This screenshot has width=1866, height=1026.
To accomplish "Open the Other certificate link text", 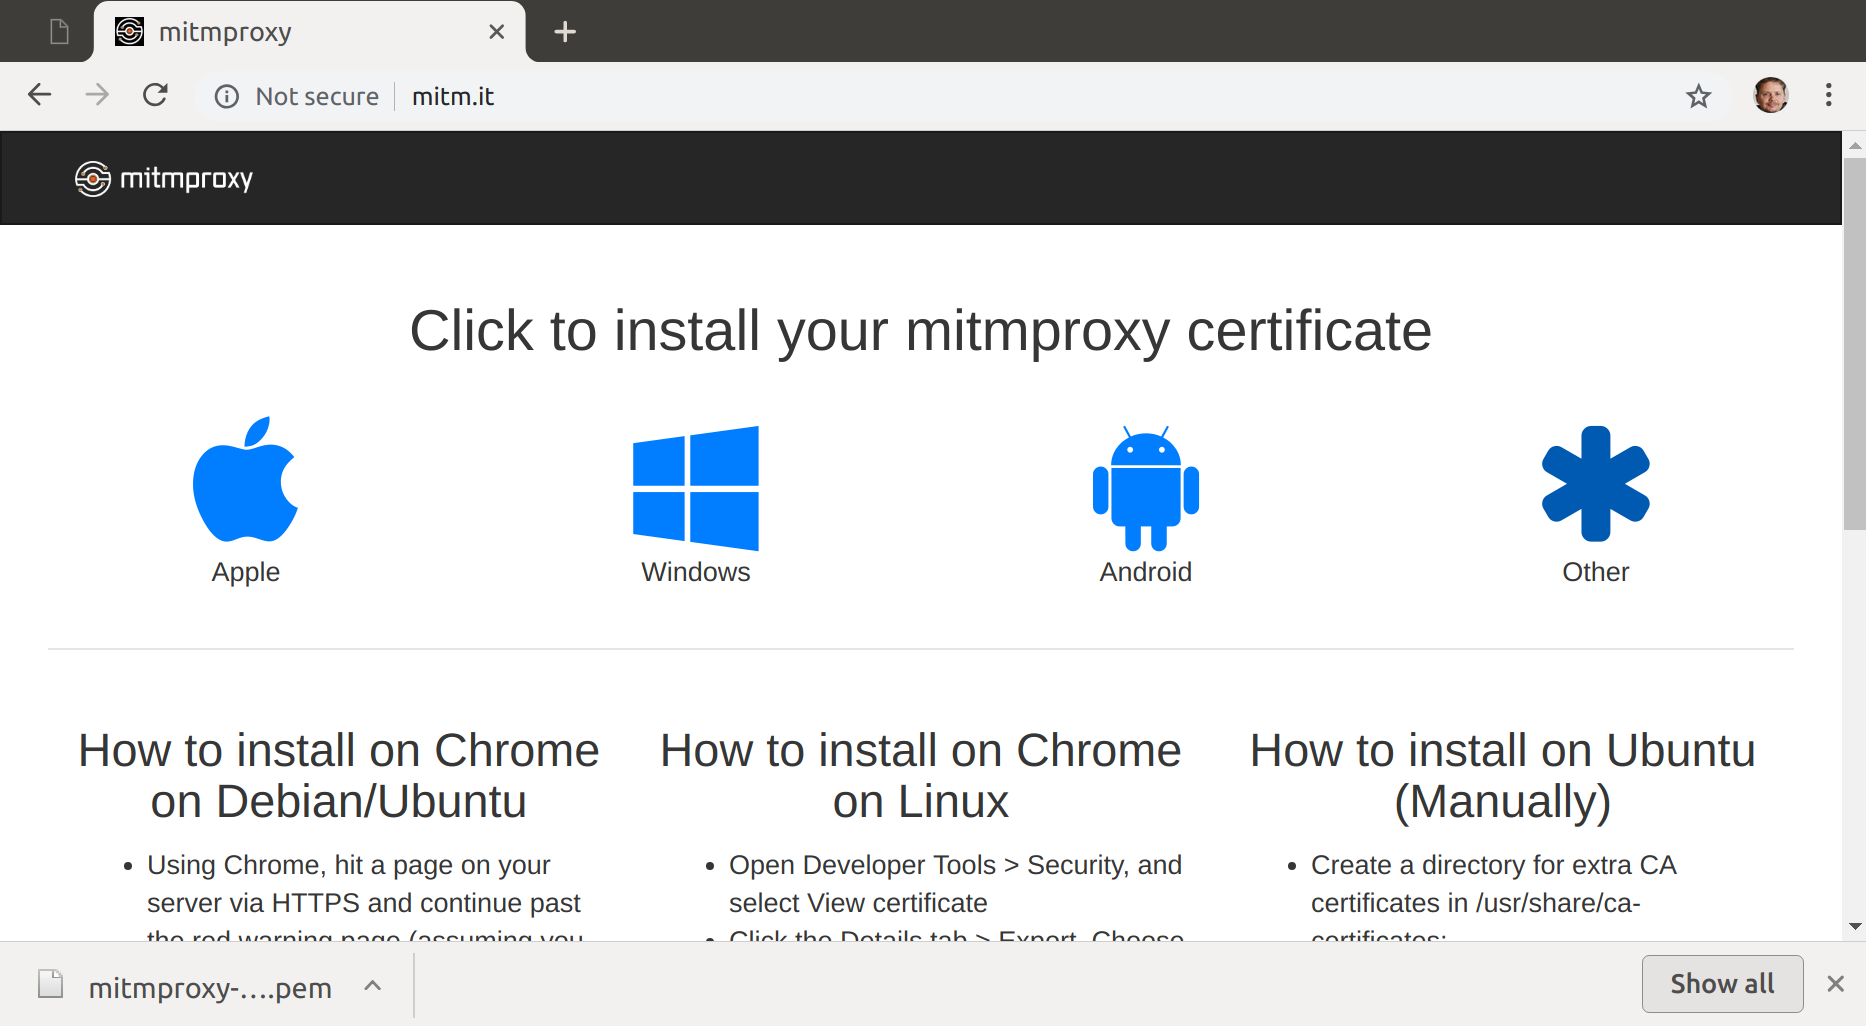I will pyautogui.click(x=1596, y=572).
